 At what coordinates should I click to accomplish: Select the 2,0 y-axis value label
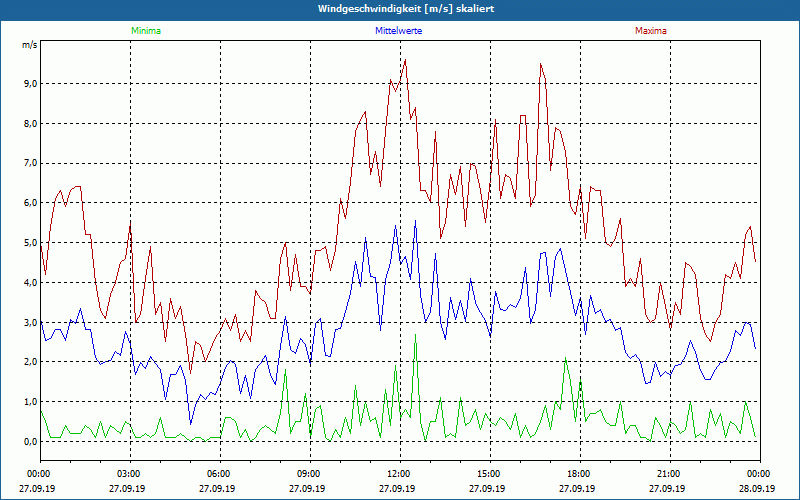29,362
